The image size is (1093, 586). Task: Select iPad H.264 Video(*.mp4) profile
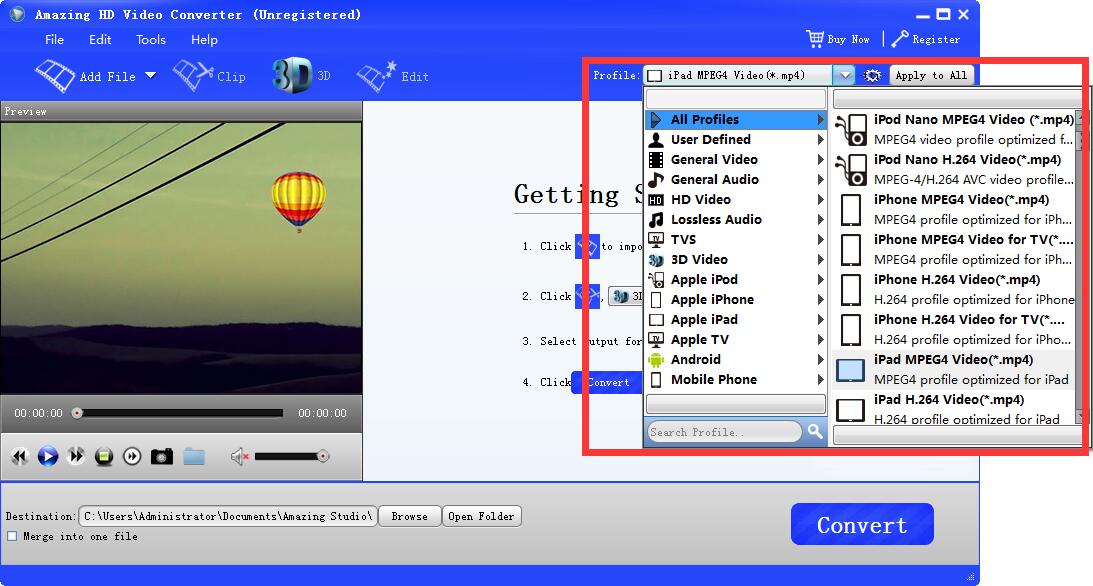tap(954, 408)
